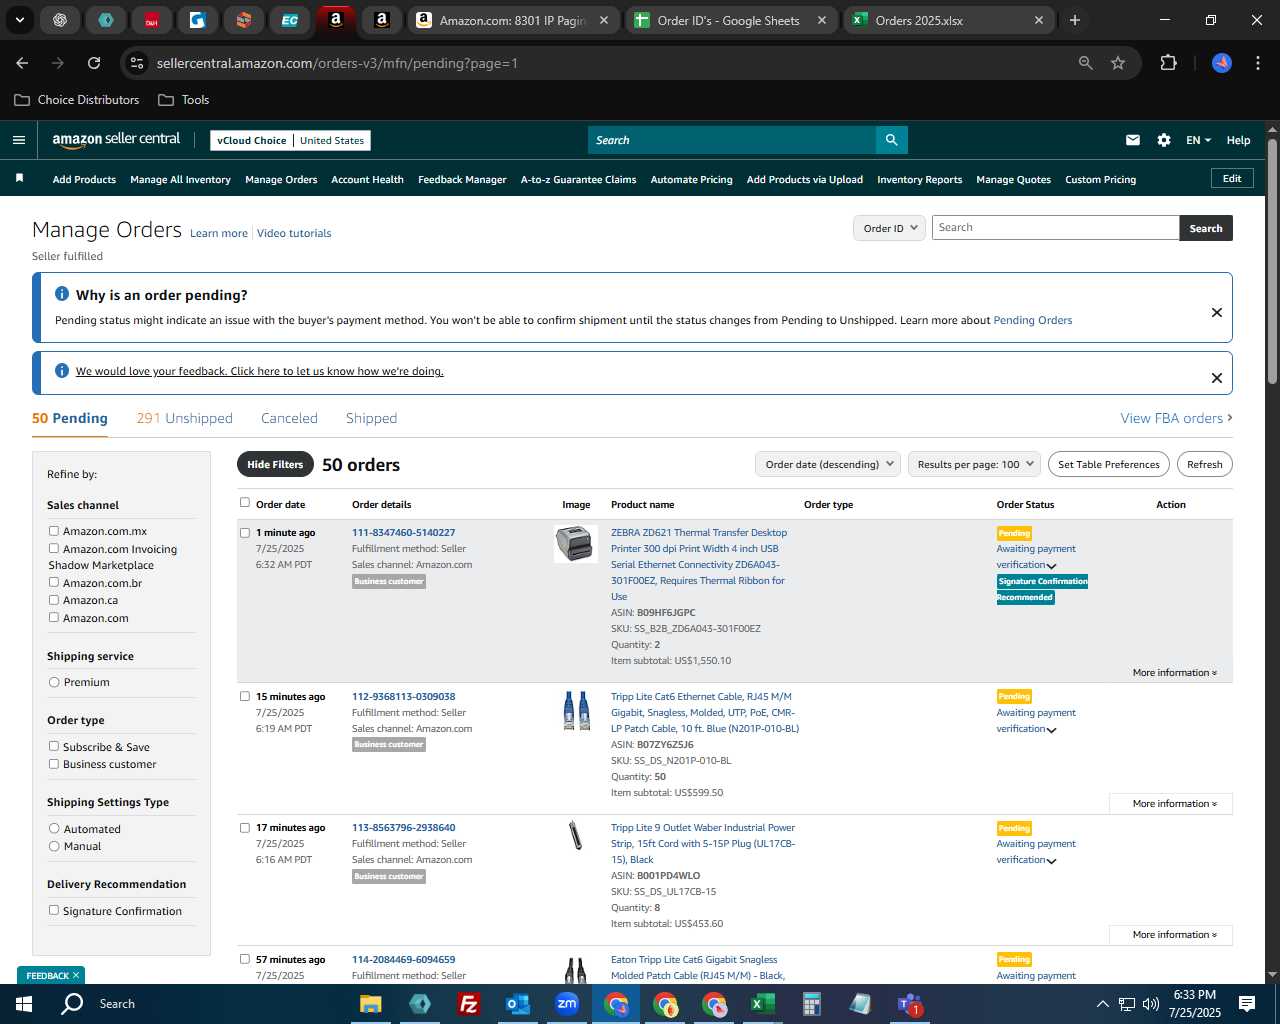
Task: Click the info icon beside 'Why is an order pending?'
Action: 62,294
